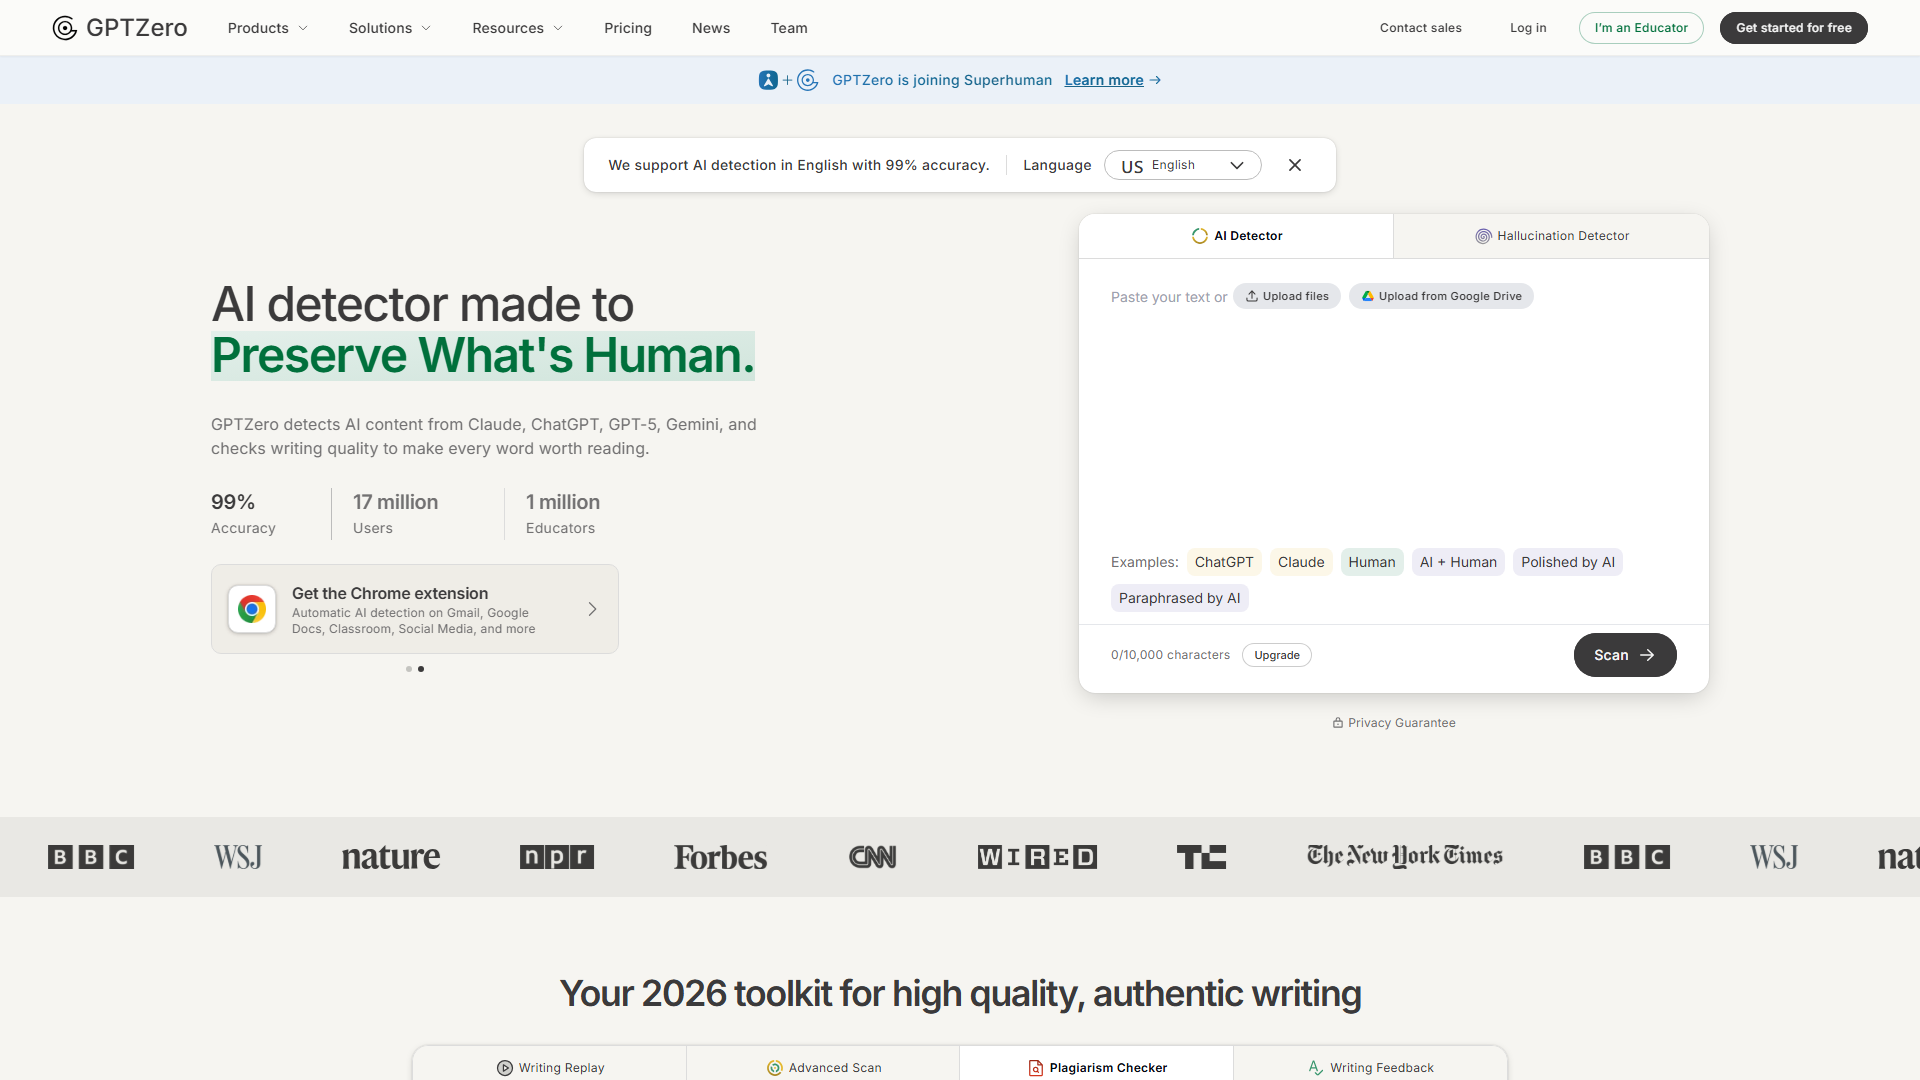This screenshot has height=1080, width=1920.
Task: Click the '99%' accuracy statistic
Action: [x=233, y=502]
